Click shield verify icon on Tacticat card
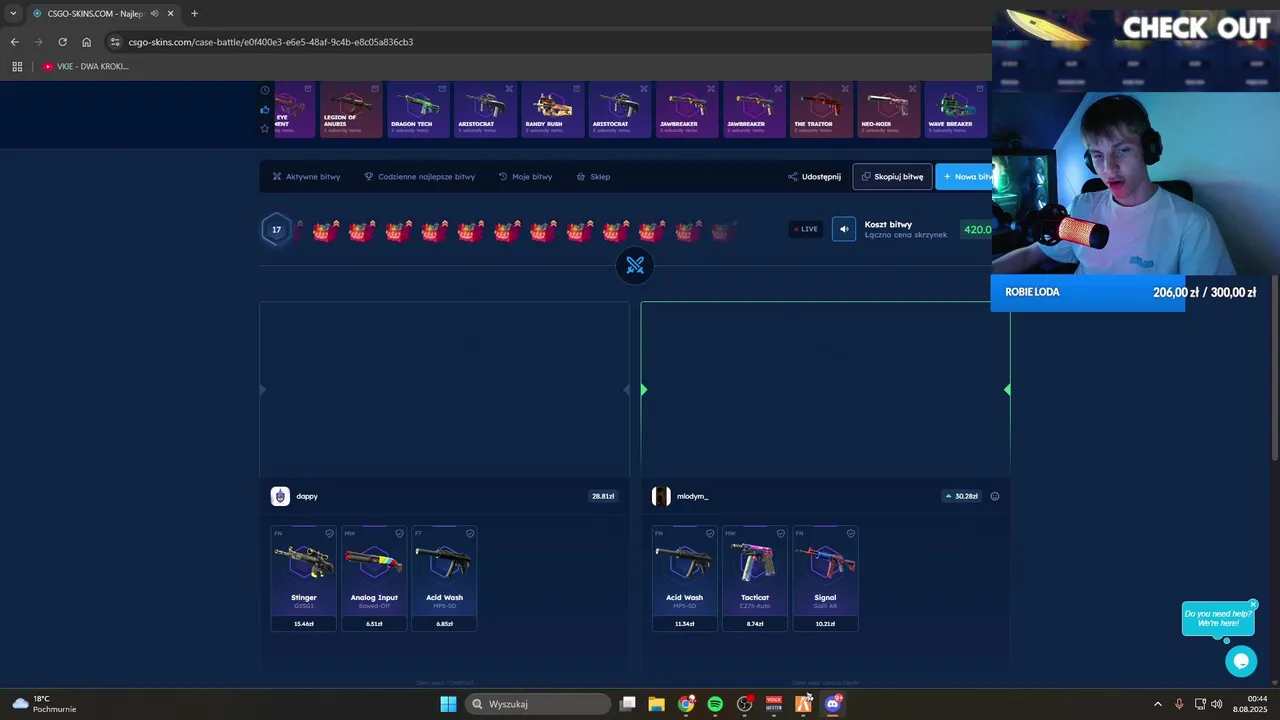The image size is (1280, 720). pos(781,533)
